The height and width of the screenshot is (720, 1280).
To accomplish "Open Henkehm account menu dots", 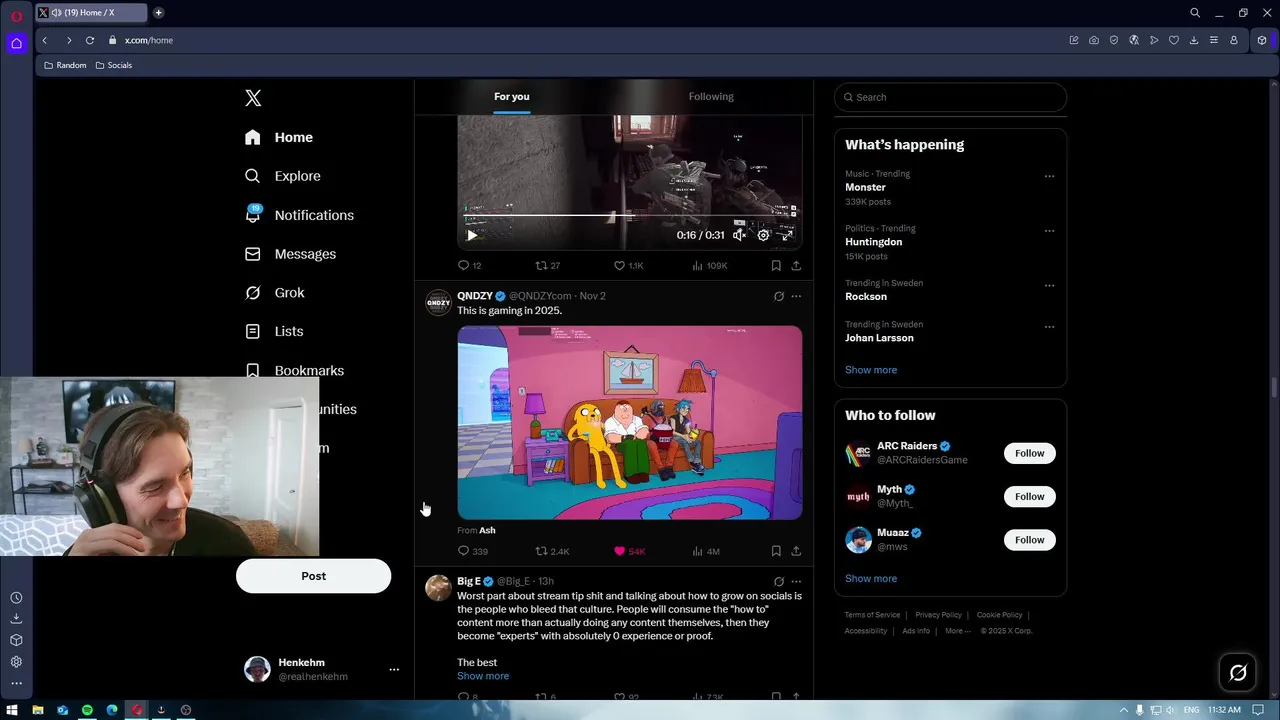I will [x=394, y=670].
